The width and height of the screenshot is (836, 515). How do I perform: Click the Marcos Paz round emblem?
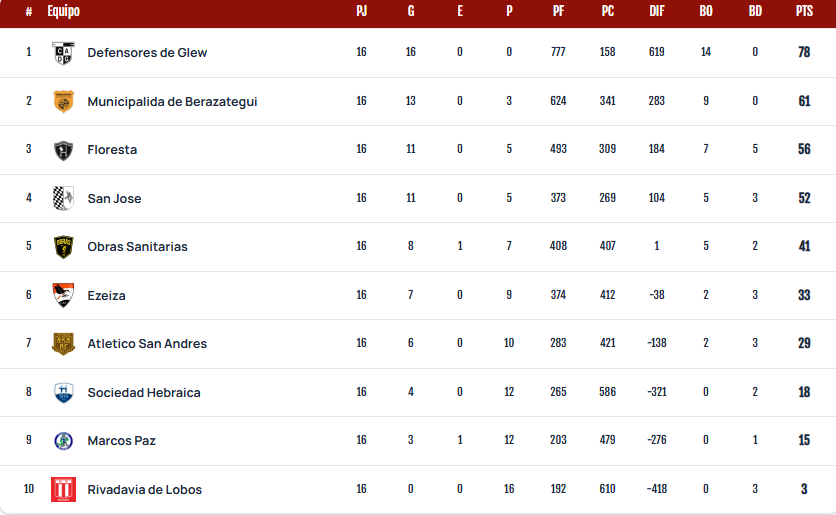point(63,441)
